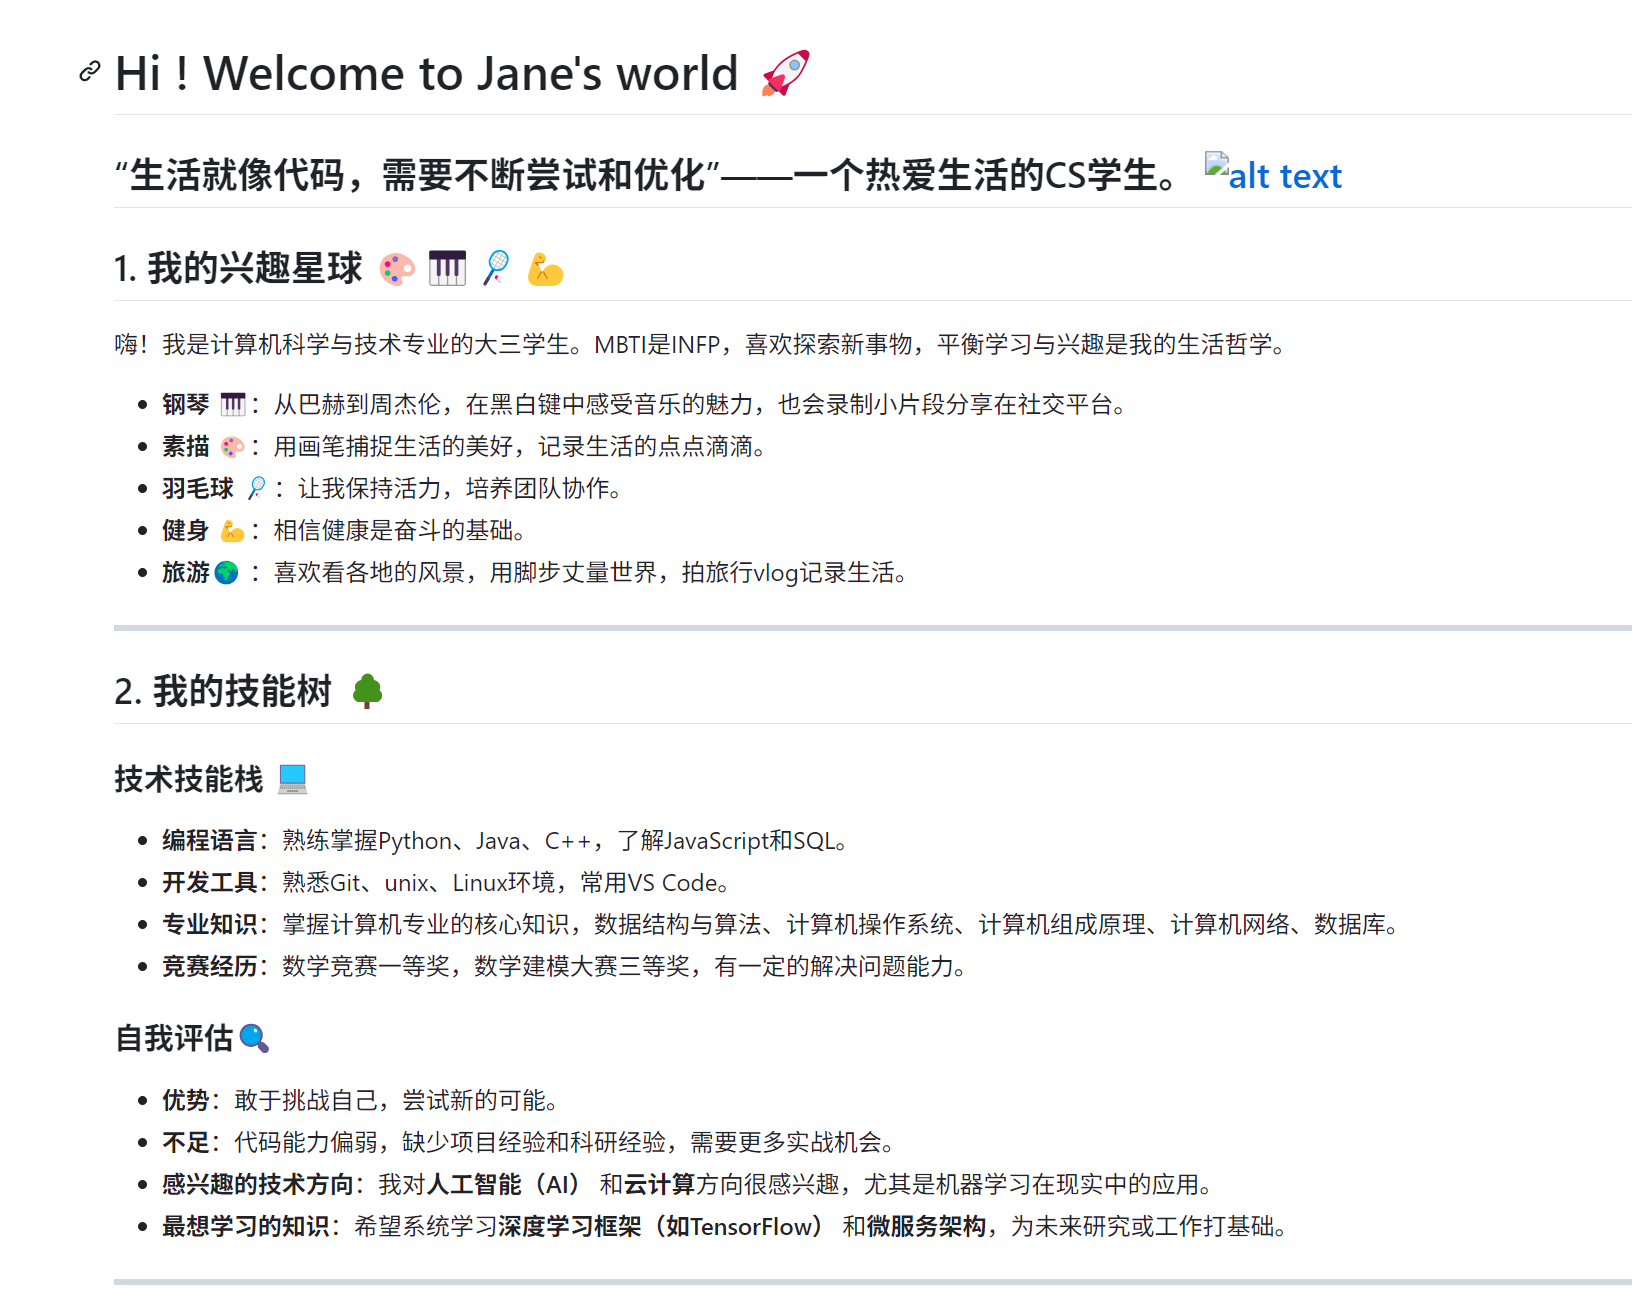Click the bold label 钢琴

tap(186, 404)
